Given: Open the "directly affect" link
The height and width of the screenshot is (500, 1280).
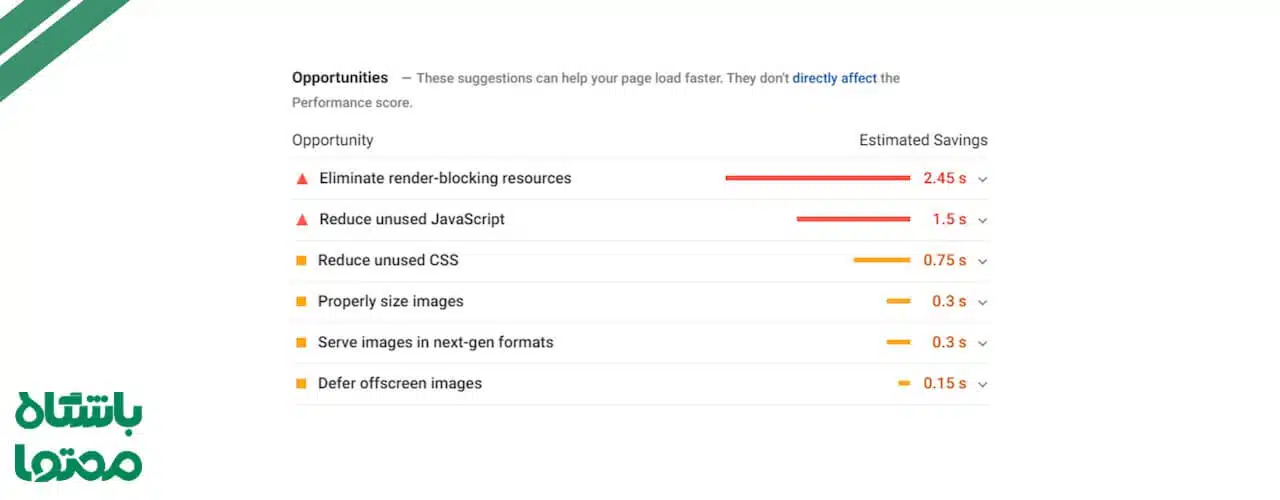Looking at the screenshot, I should [x=834, y=78].
